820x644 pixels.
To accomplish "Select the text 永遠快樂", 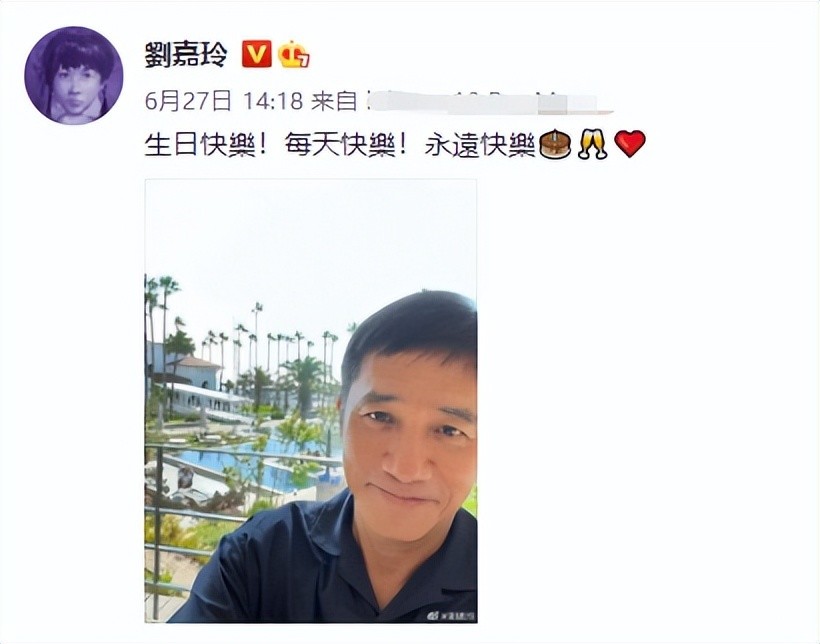I will tap(480, 144).
